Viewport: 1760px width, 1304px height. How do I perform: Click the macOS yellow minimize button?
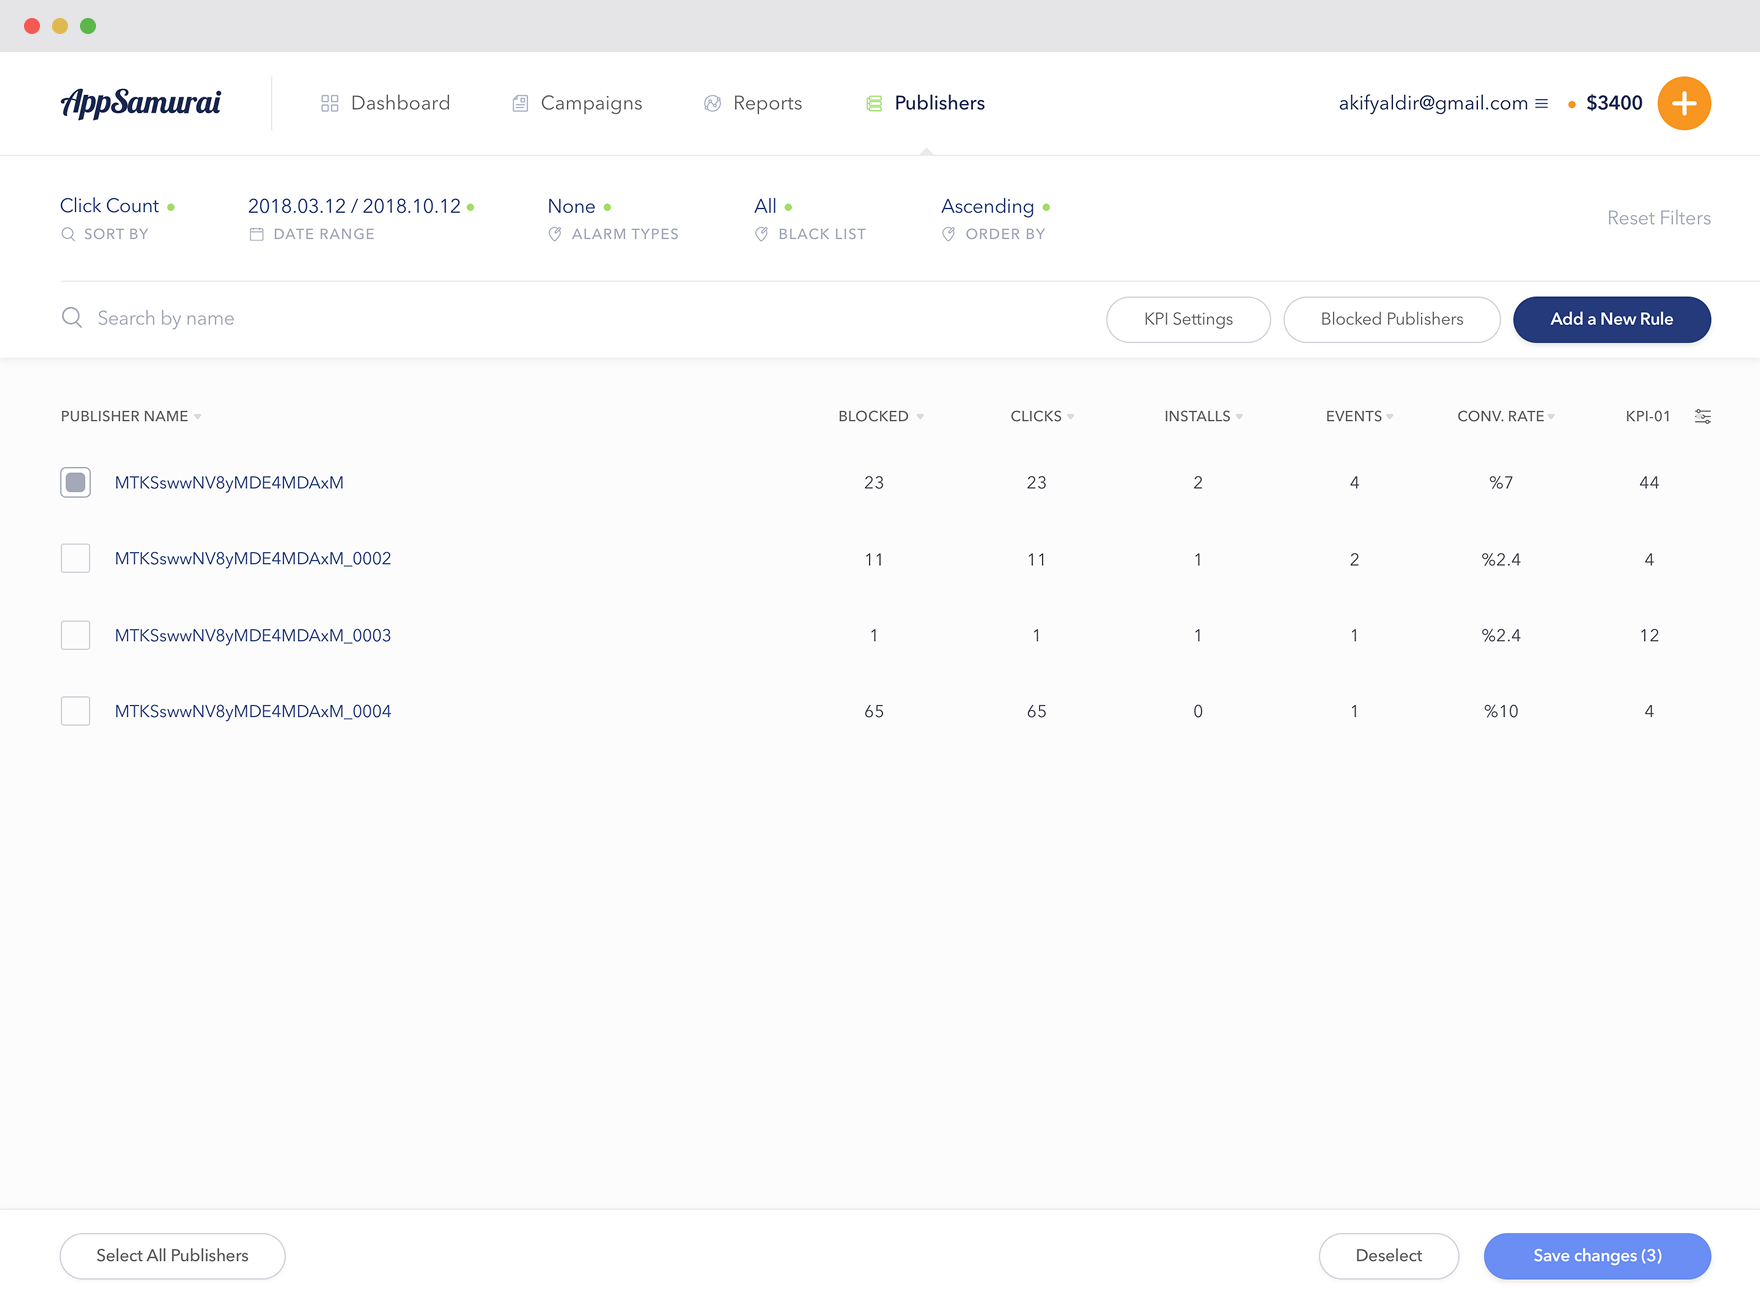pyautogui.click(x=60, y=26)
